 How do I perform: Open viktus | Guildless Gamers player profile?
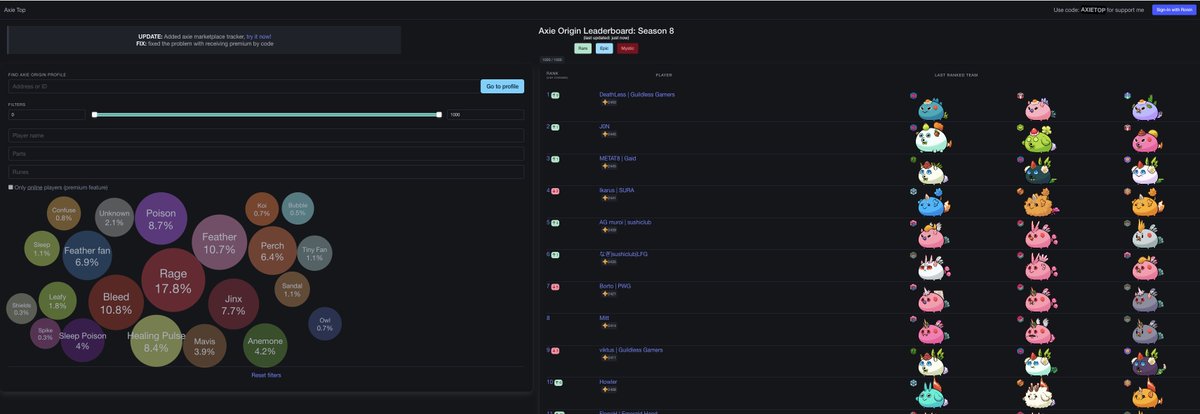click(633, 350)
